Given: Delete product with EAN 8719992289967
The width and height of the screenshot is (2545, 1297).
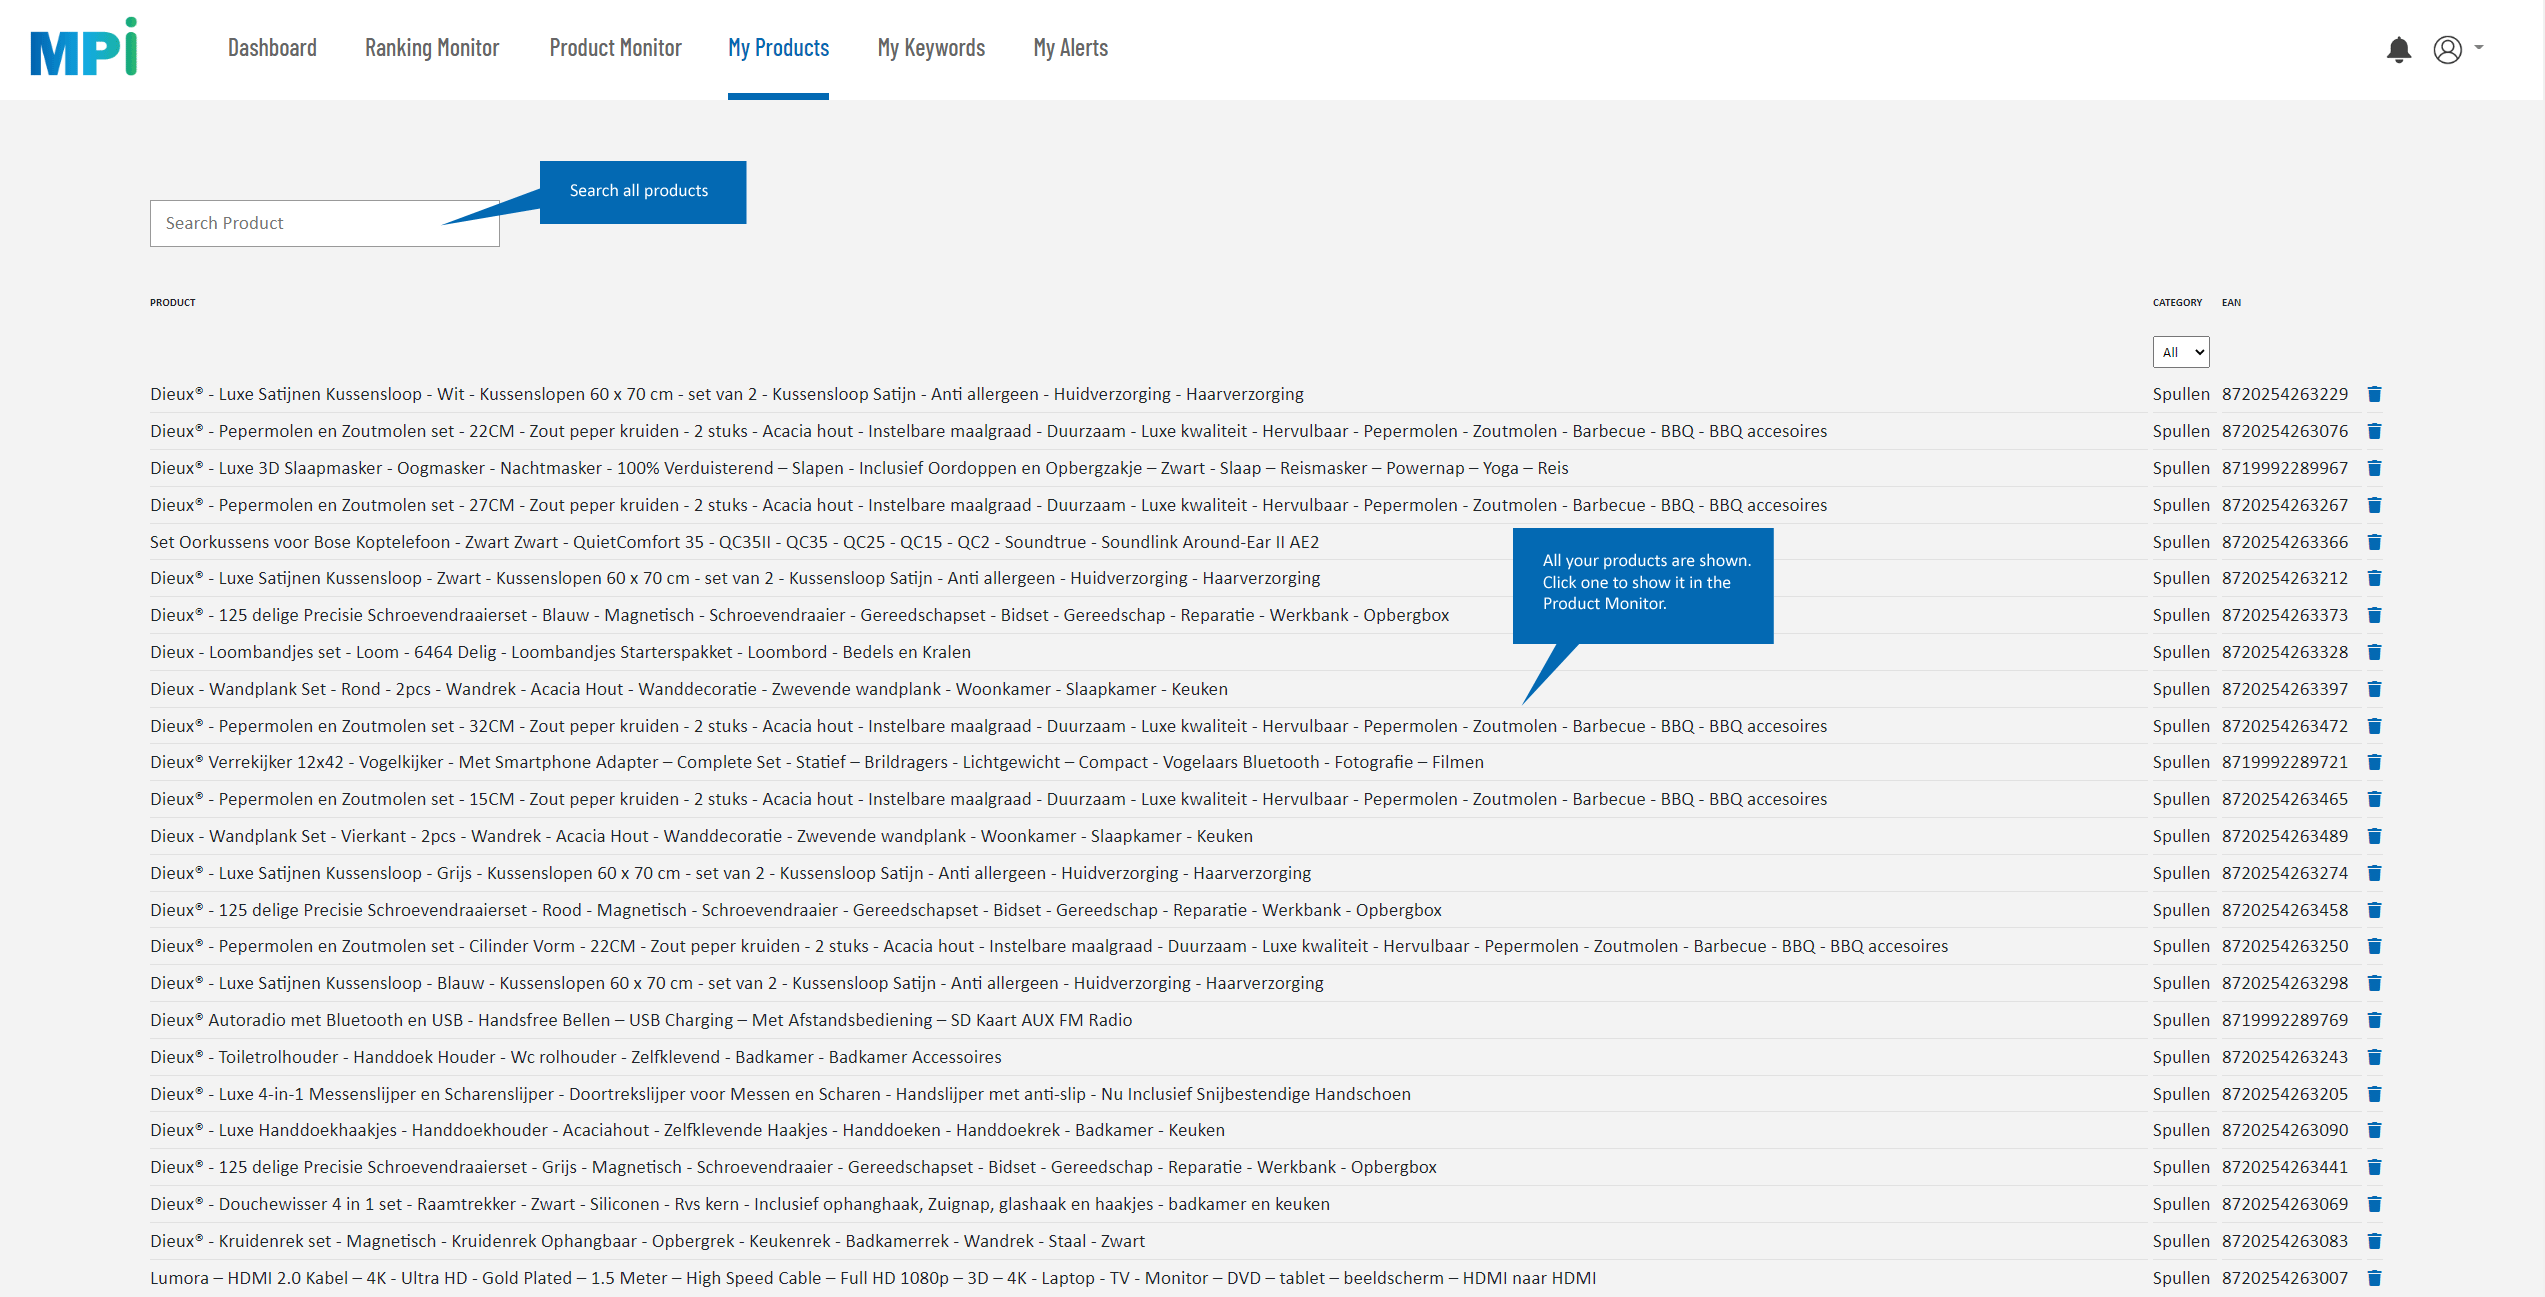Looking at the screenshot, I should pyautogui.click(x=2374, y=468).
